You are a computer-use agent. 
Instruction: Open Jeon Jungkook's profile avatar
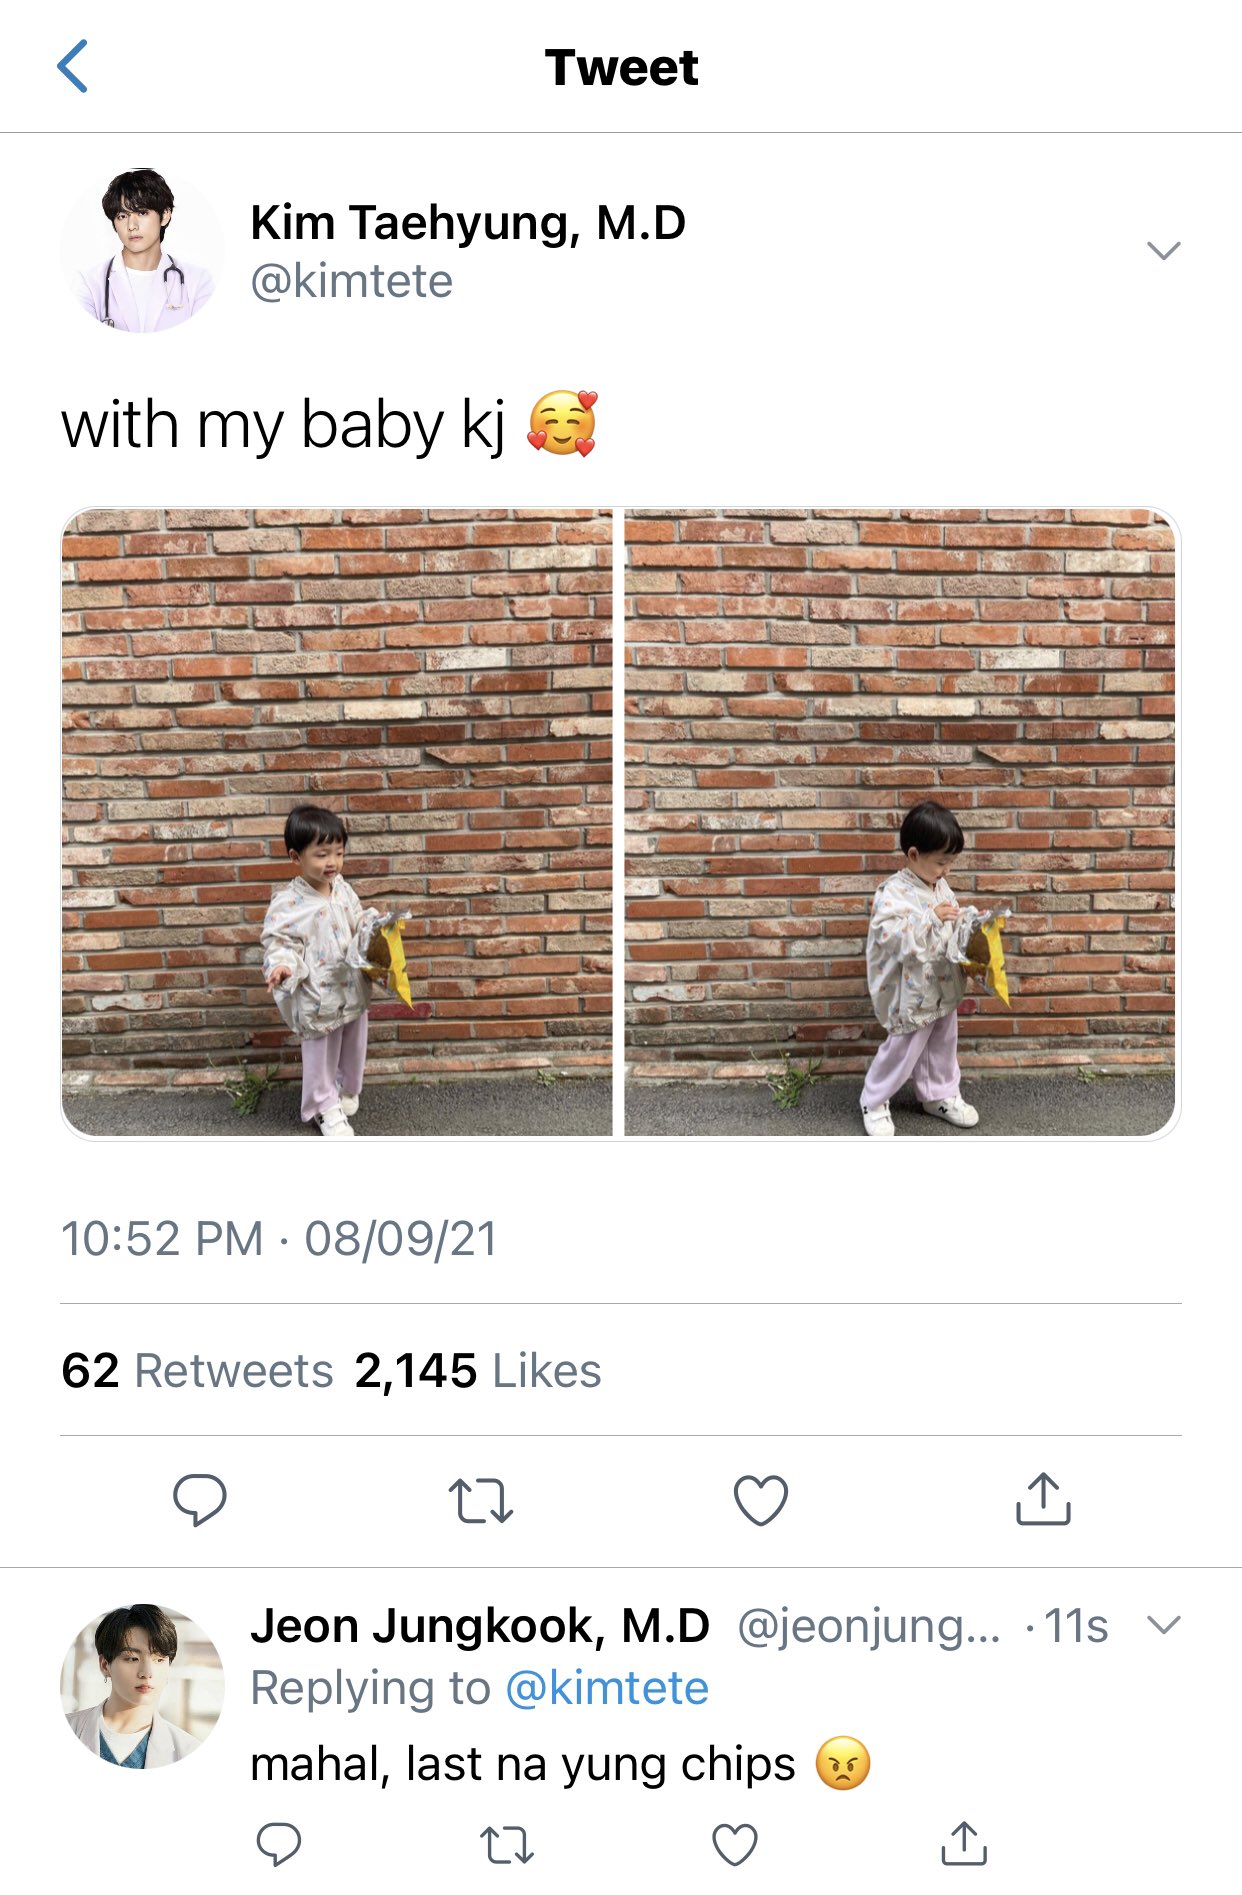pos(142,1686)
